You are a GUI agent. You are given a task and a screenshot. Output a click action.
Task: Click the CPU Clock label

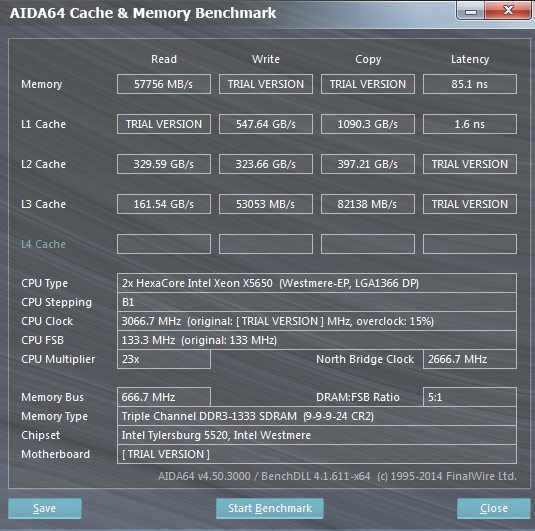click(x=47, y=321)
